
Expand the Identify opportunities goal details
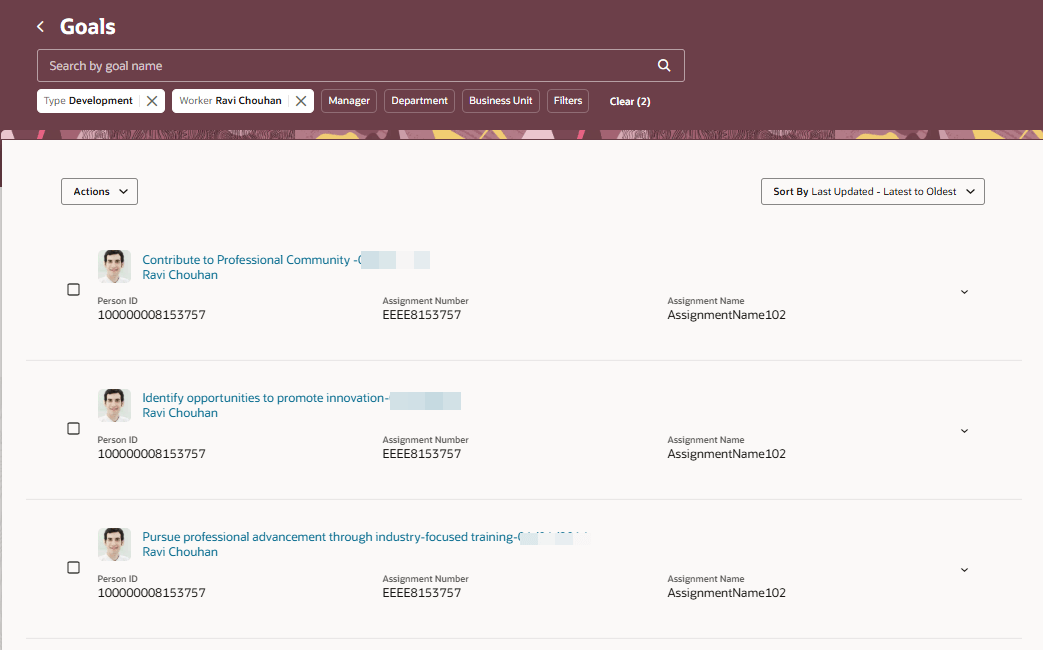pyautogui.click(x=963, y=430)
